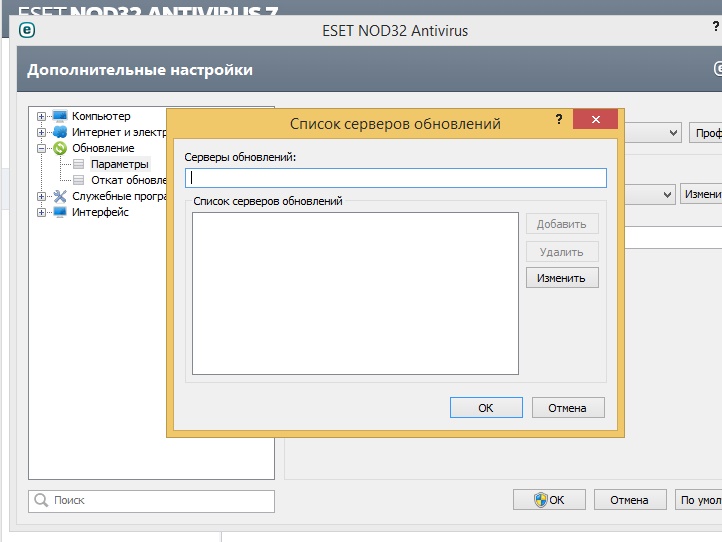Screen dimensions: 722x542
Task: Close the Список серверов обновлений dialog
Action: (595, 119)
